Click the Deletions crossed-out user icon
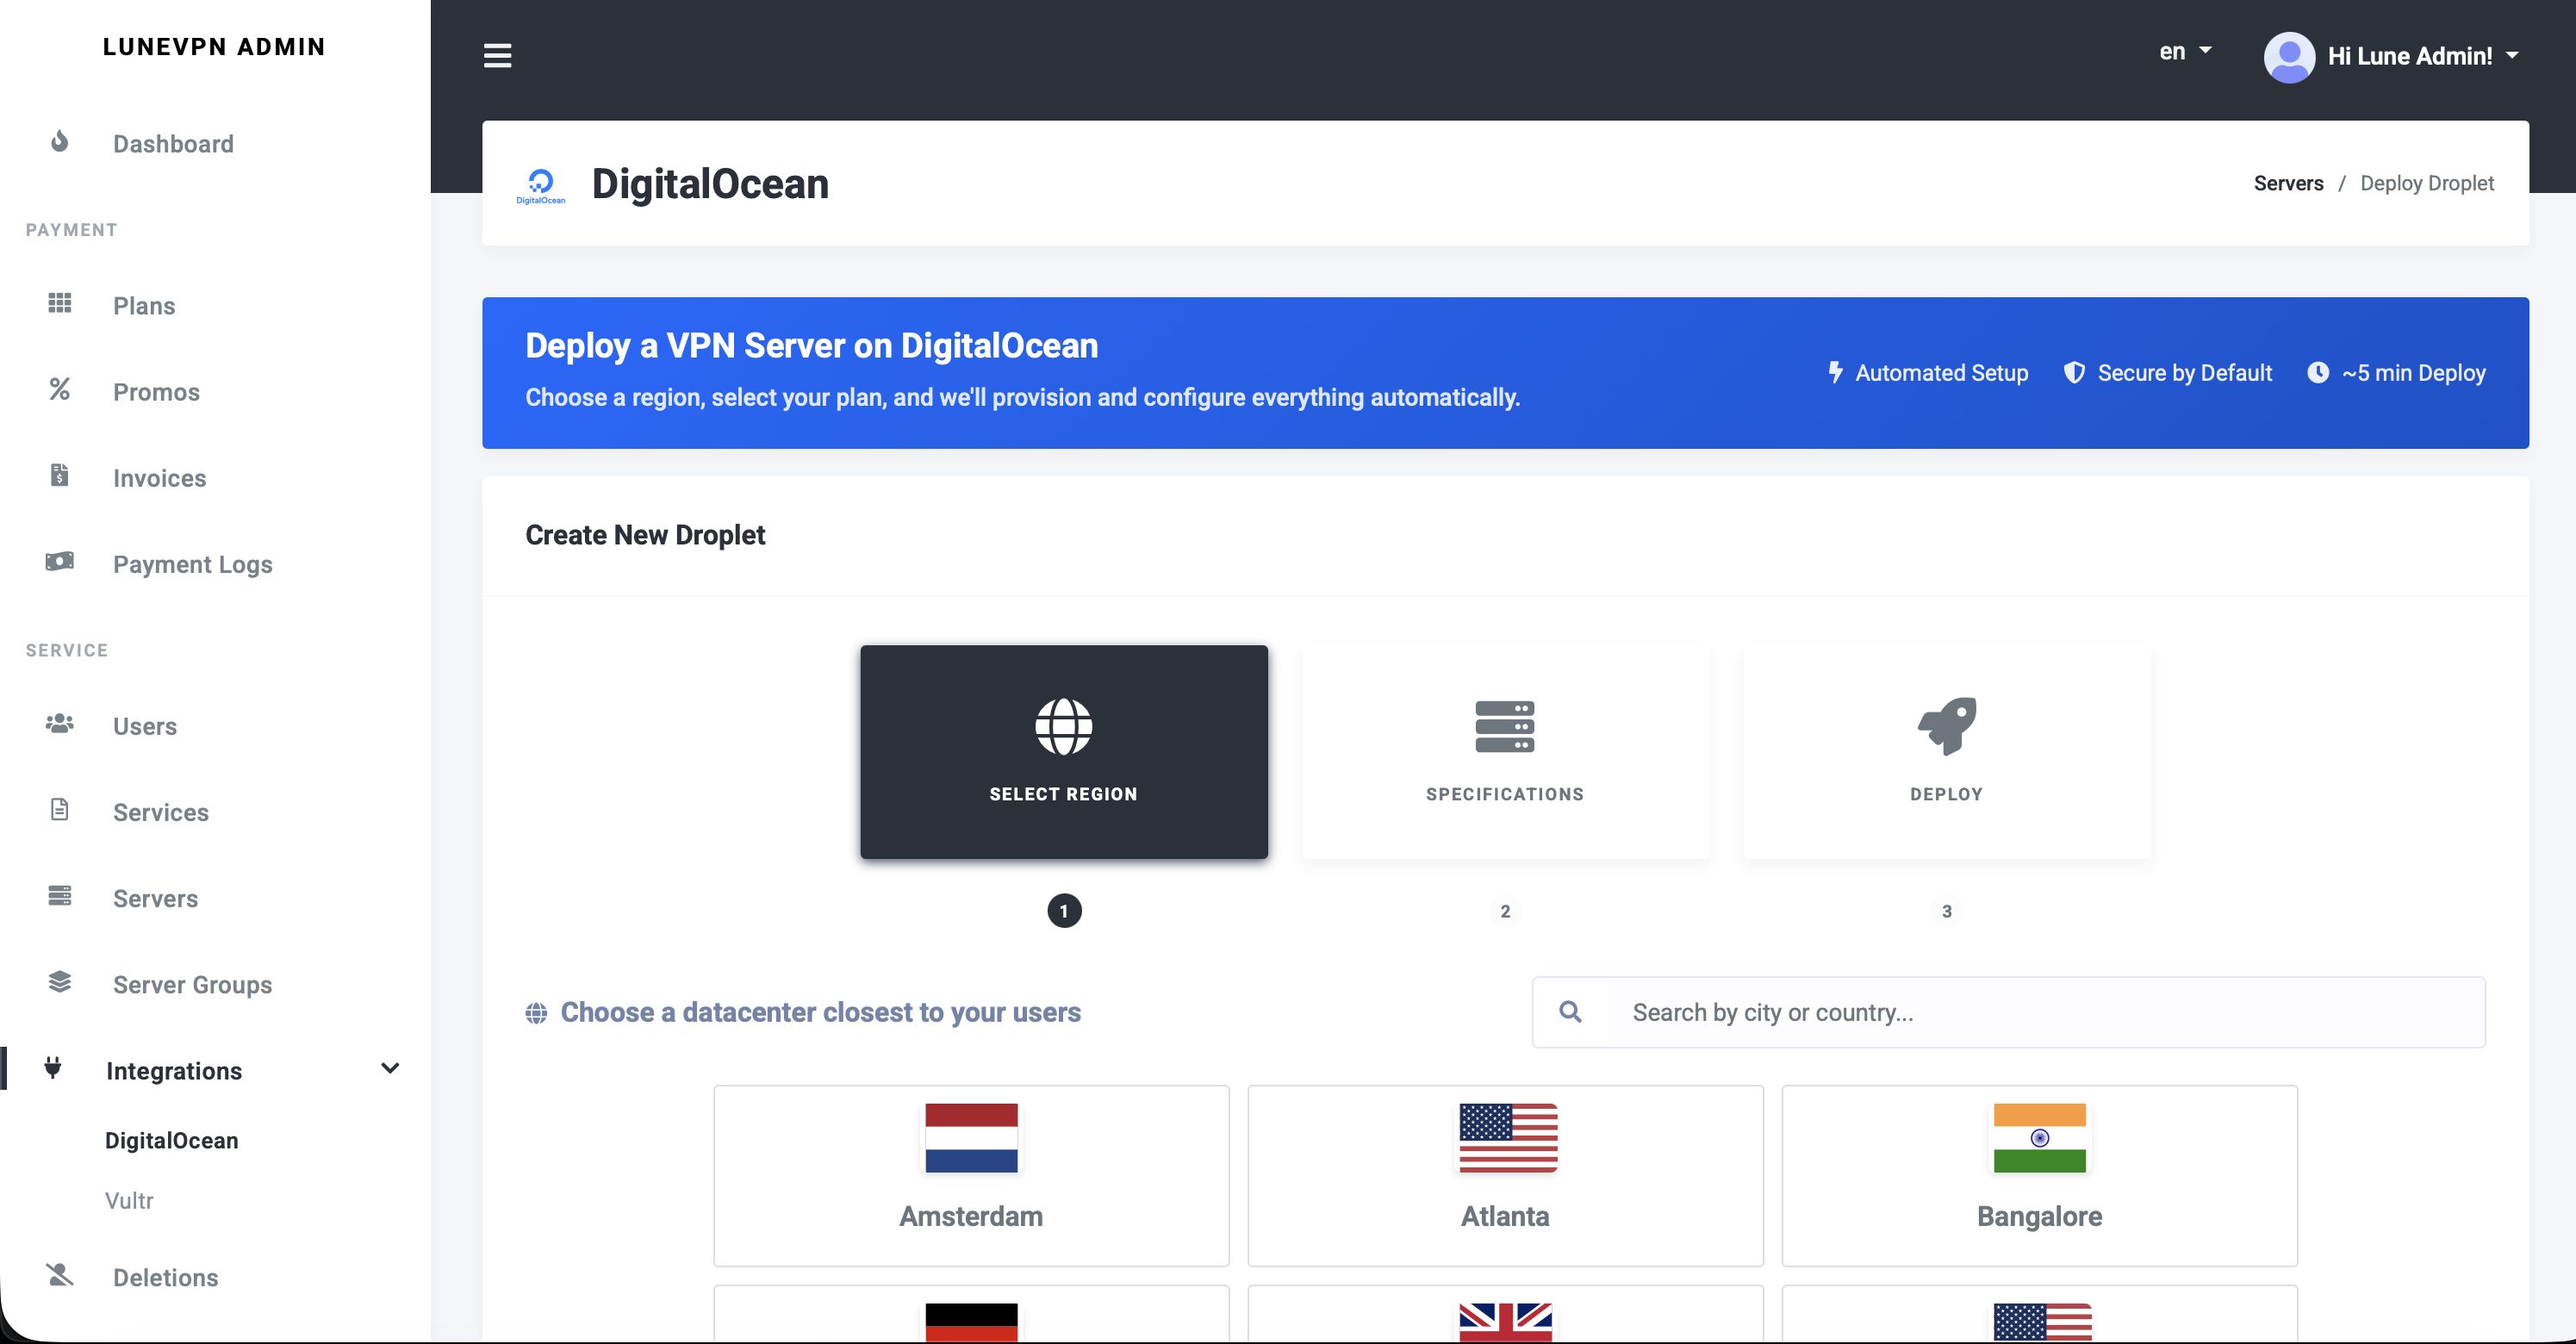 pos(60,1275)
